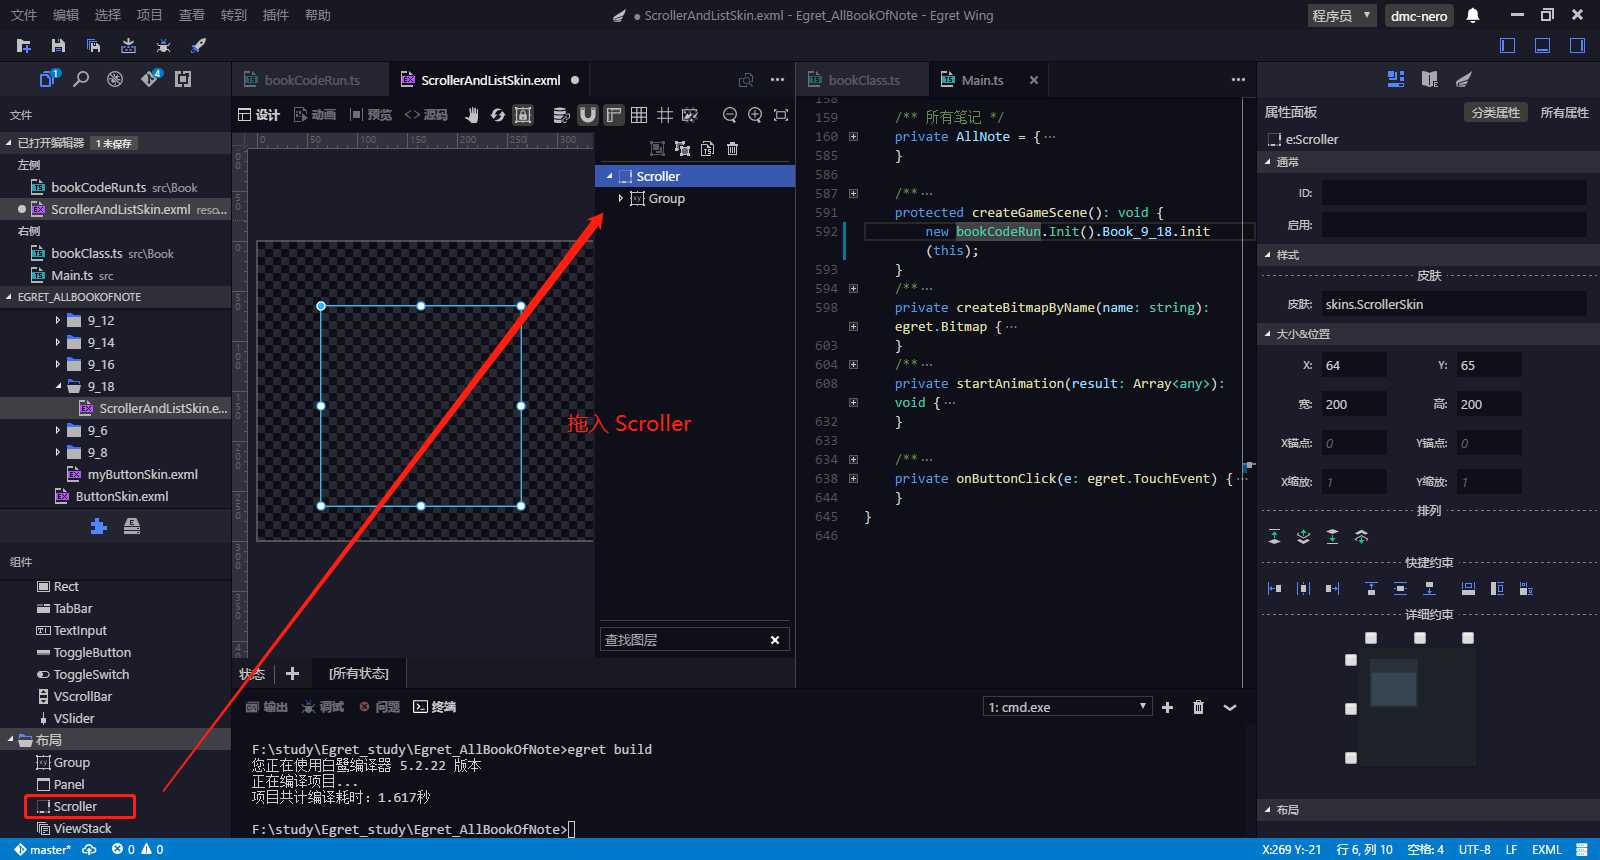The width and height of the screenshot is (1600, 860).
Task: Click the kill terminal trash icon
Action: 1198,707
